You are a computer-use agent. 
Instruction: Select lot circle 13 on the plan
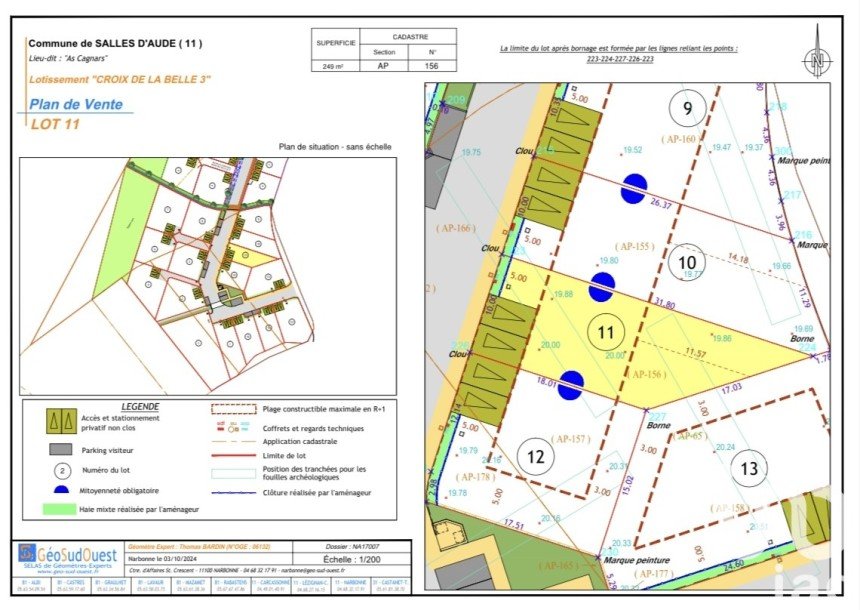point(749,468)
